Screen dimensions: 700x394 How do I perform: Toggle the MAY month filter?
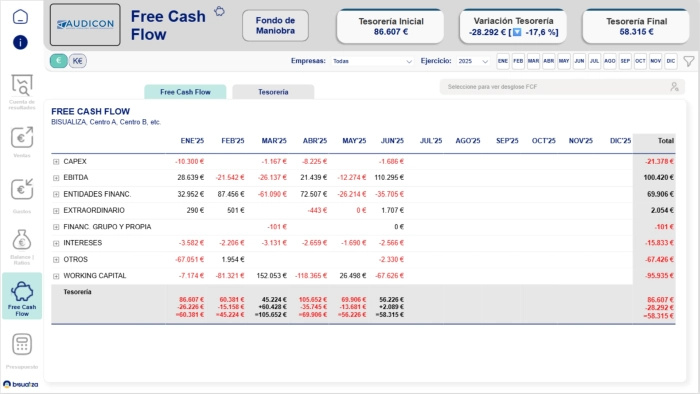coord(564,61)
